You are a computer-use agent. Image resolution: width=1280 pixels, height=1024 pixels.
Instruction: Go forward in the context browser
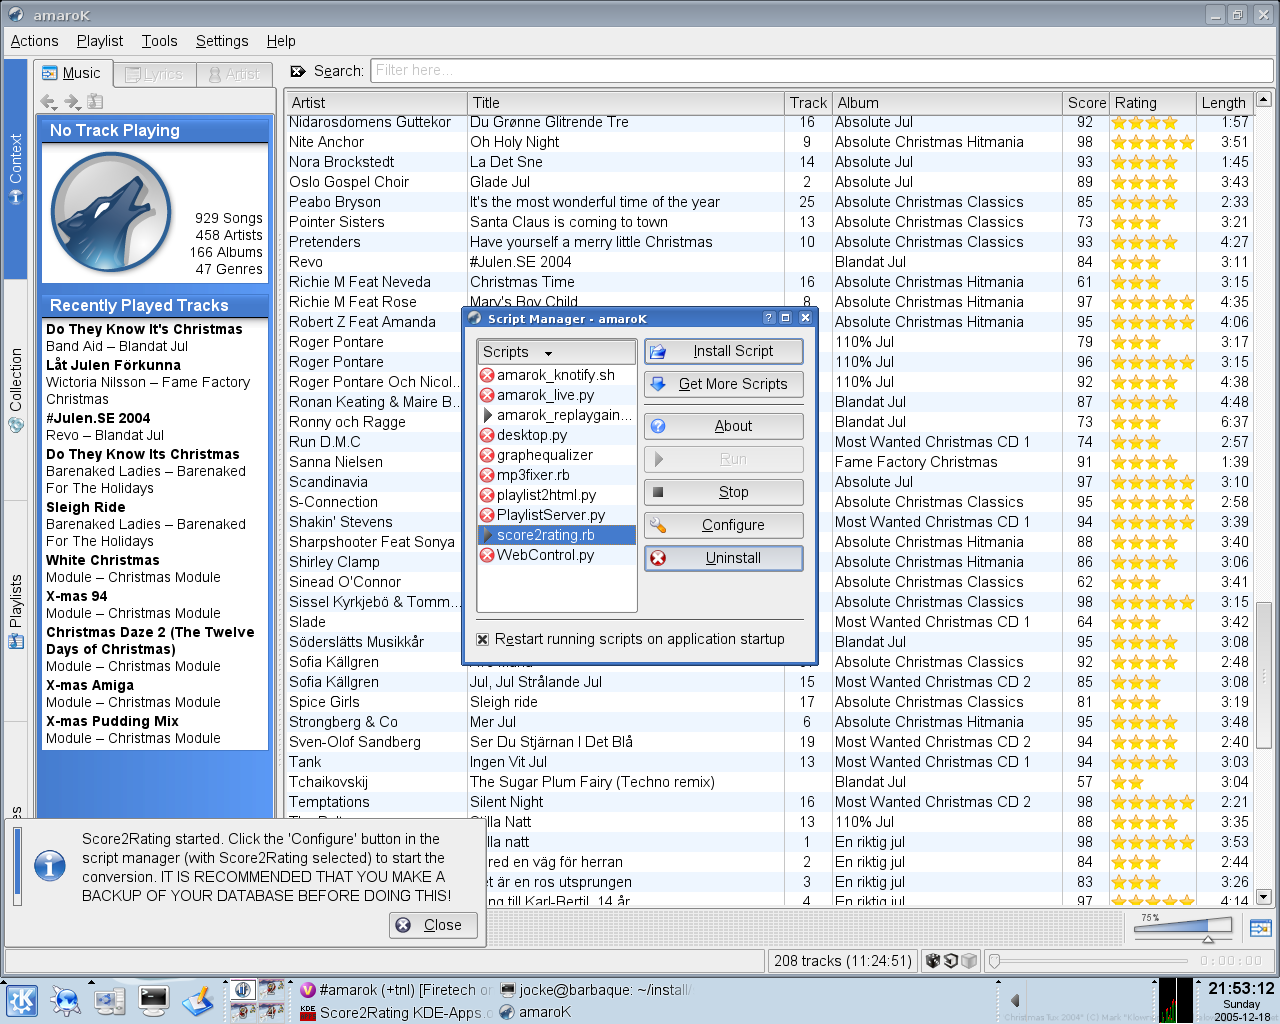72,101
